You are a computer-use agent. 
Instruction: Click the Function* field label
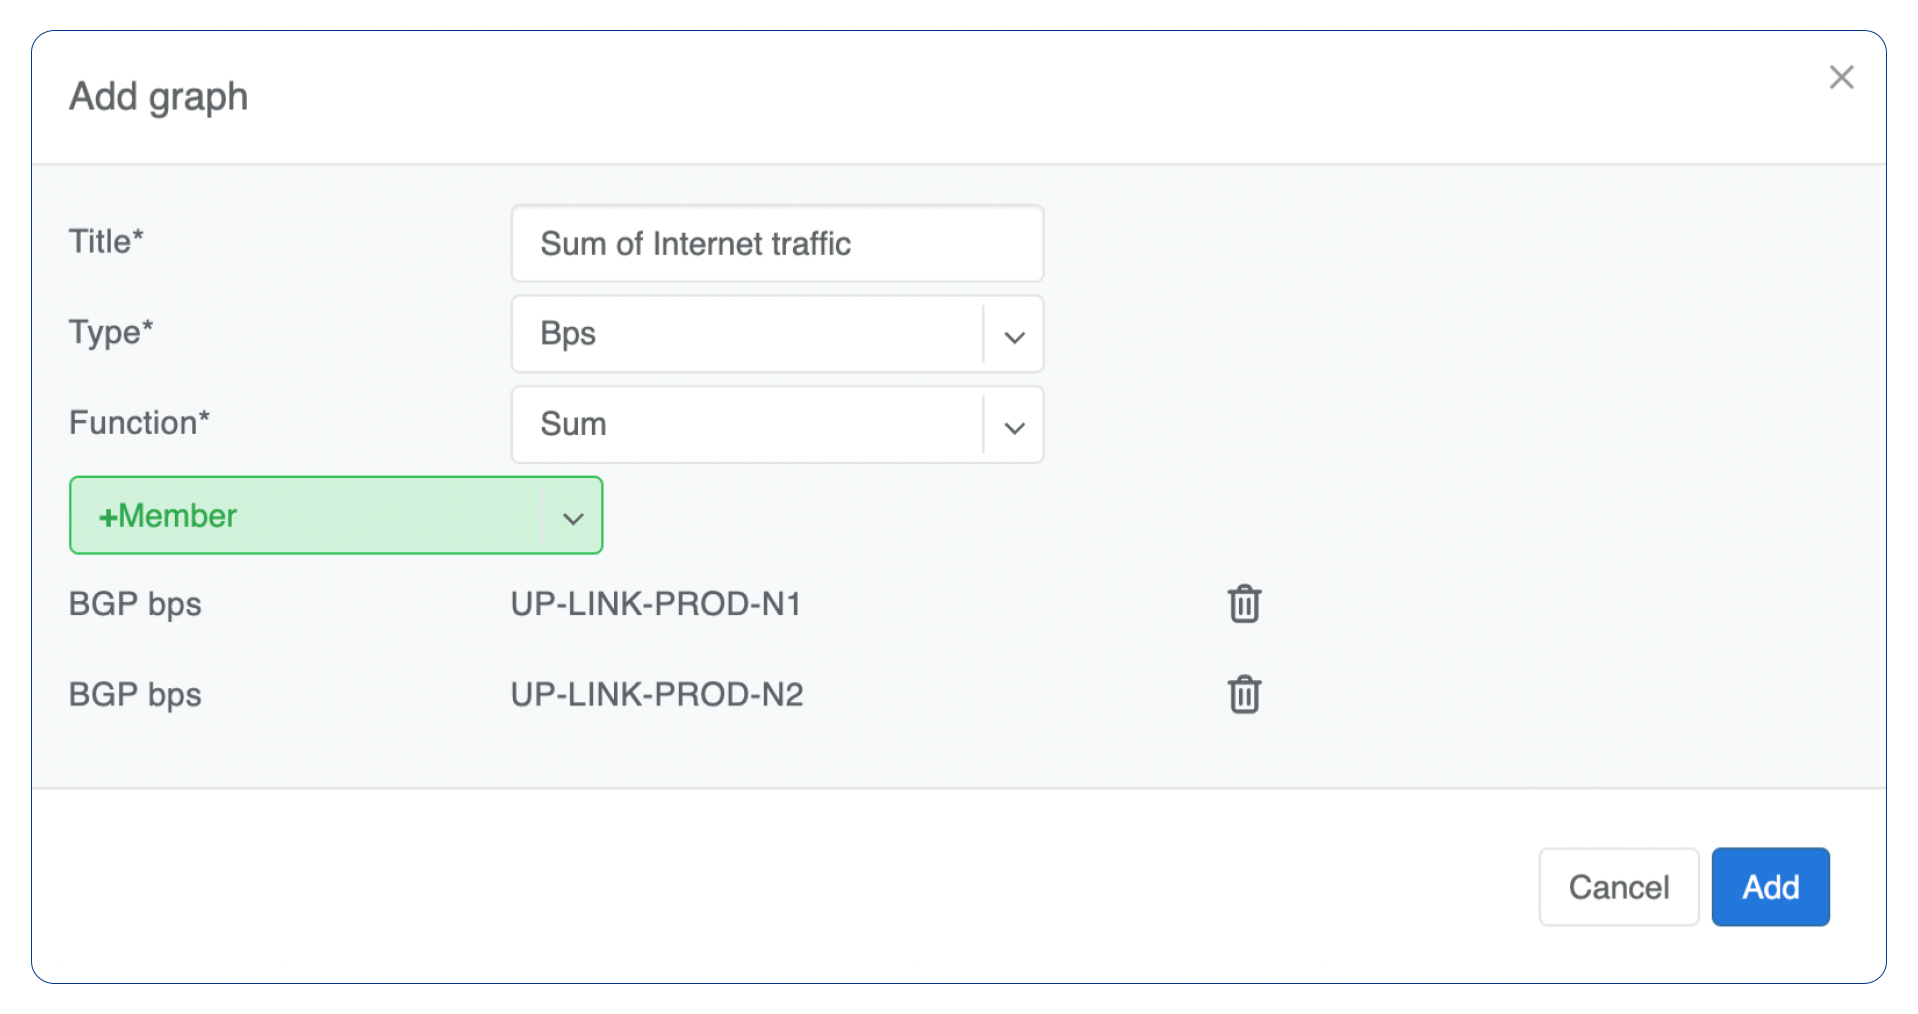pyautogui.click(x=139, y=423)
